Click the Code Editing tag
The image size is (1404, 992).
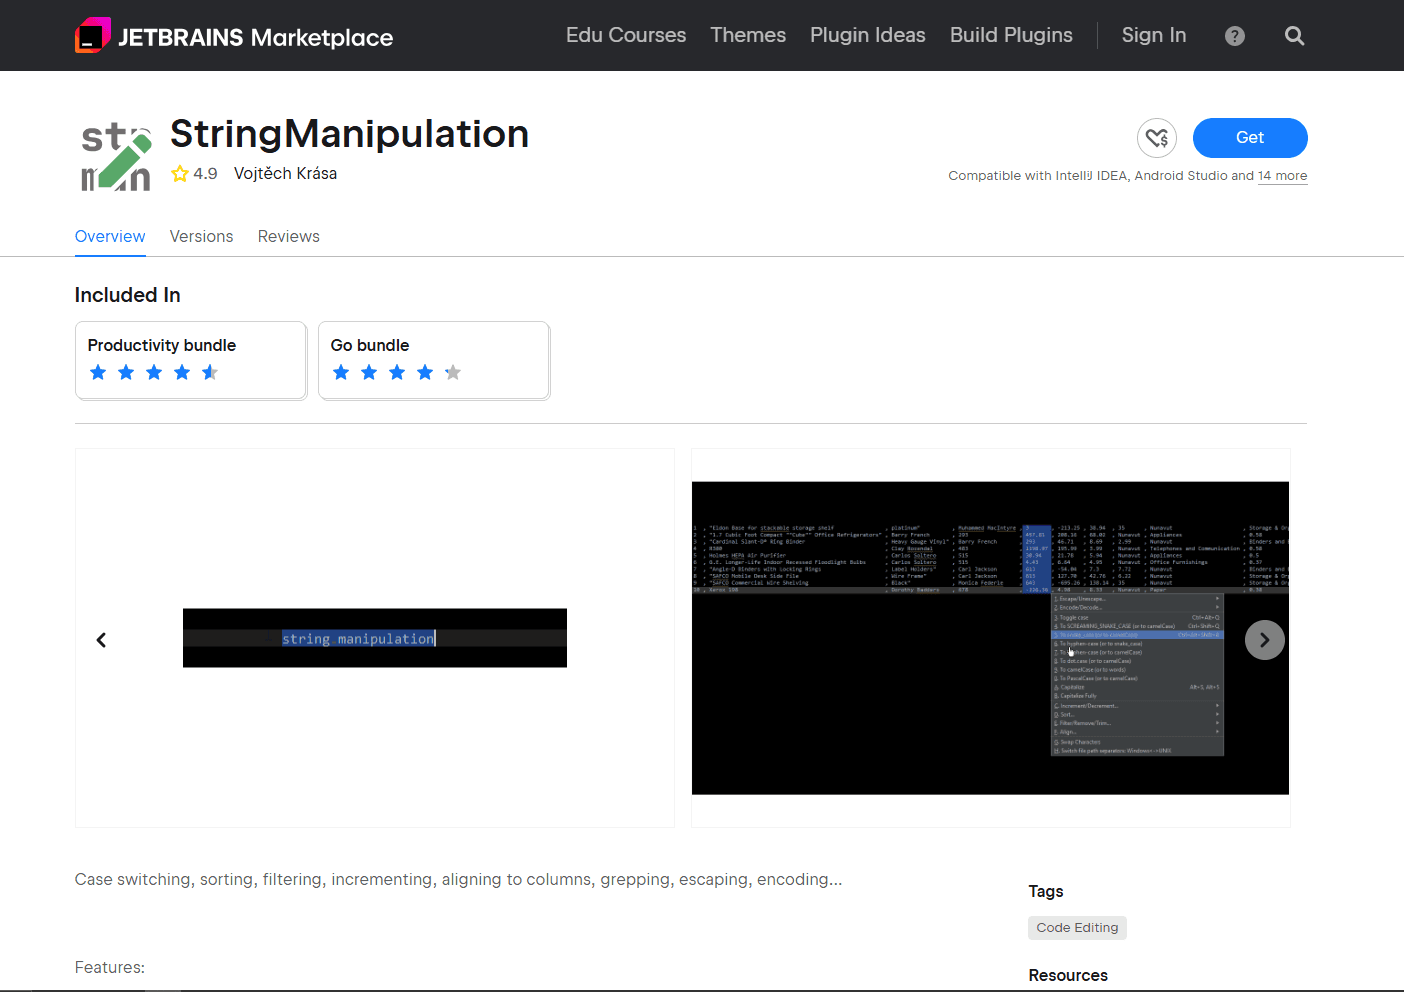click(1077, 928)
